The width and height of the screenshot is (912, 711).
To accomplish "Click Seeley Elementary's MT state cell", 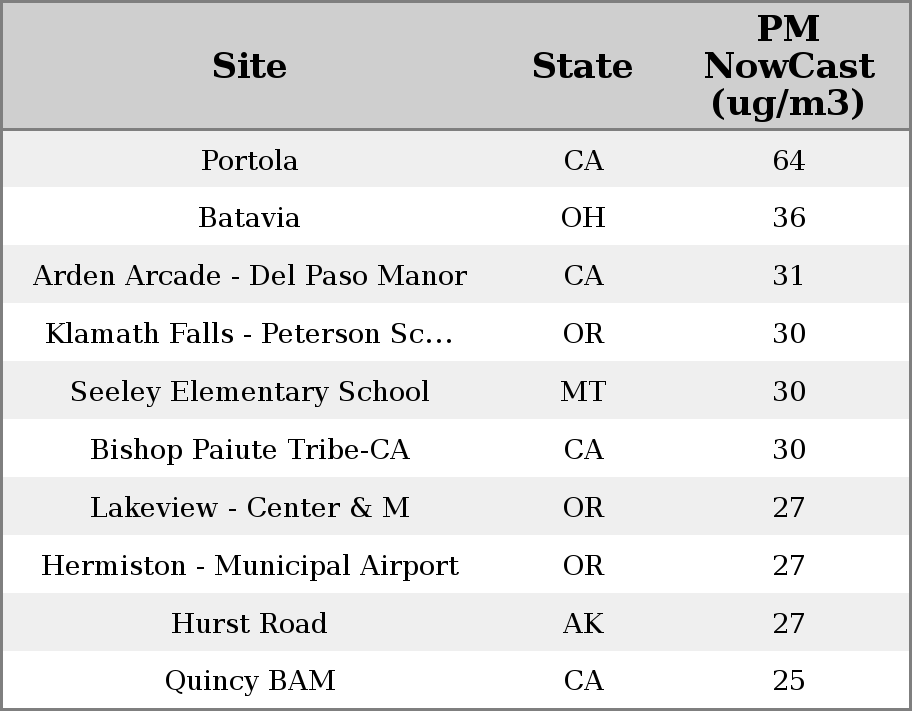I will click(x=583, y=392).
